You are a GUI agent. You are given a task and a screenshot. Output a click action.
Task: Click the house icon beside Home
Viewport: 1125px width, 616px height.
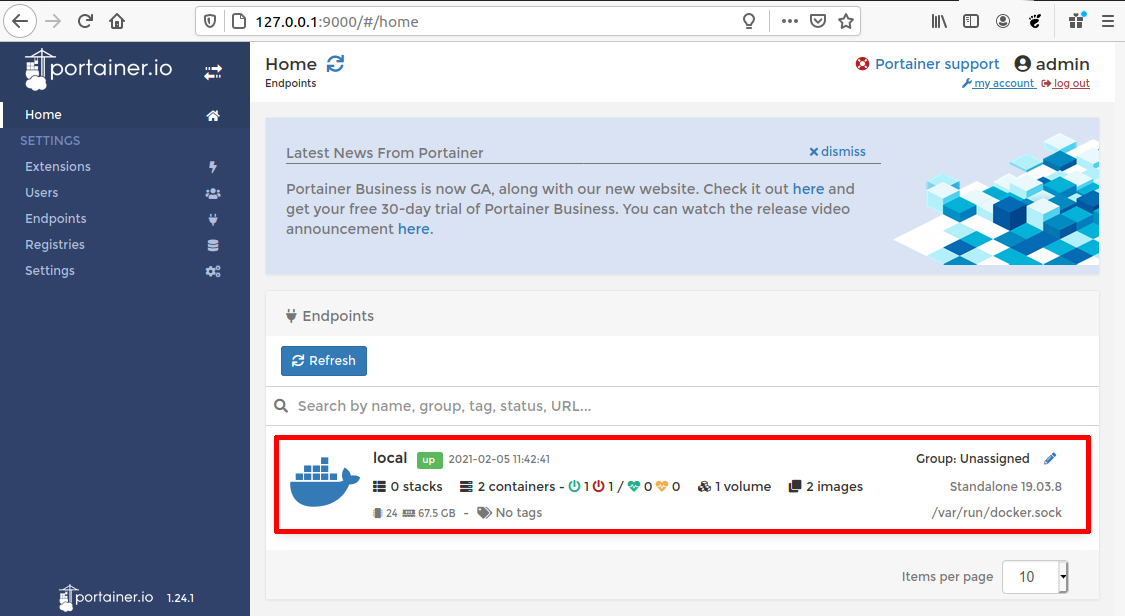point(213,115)
